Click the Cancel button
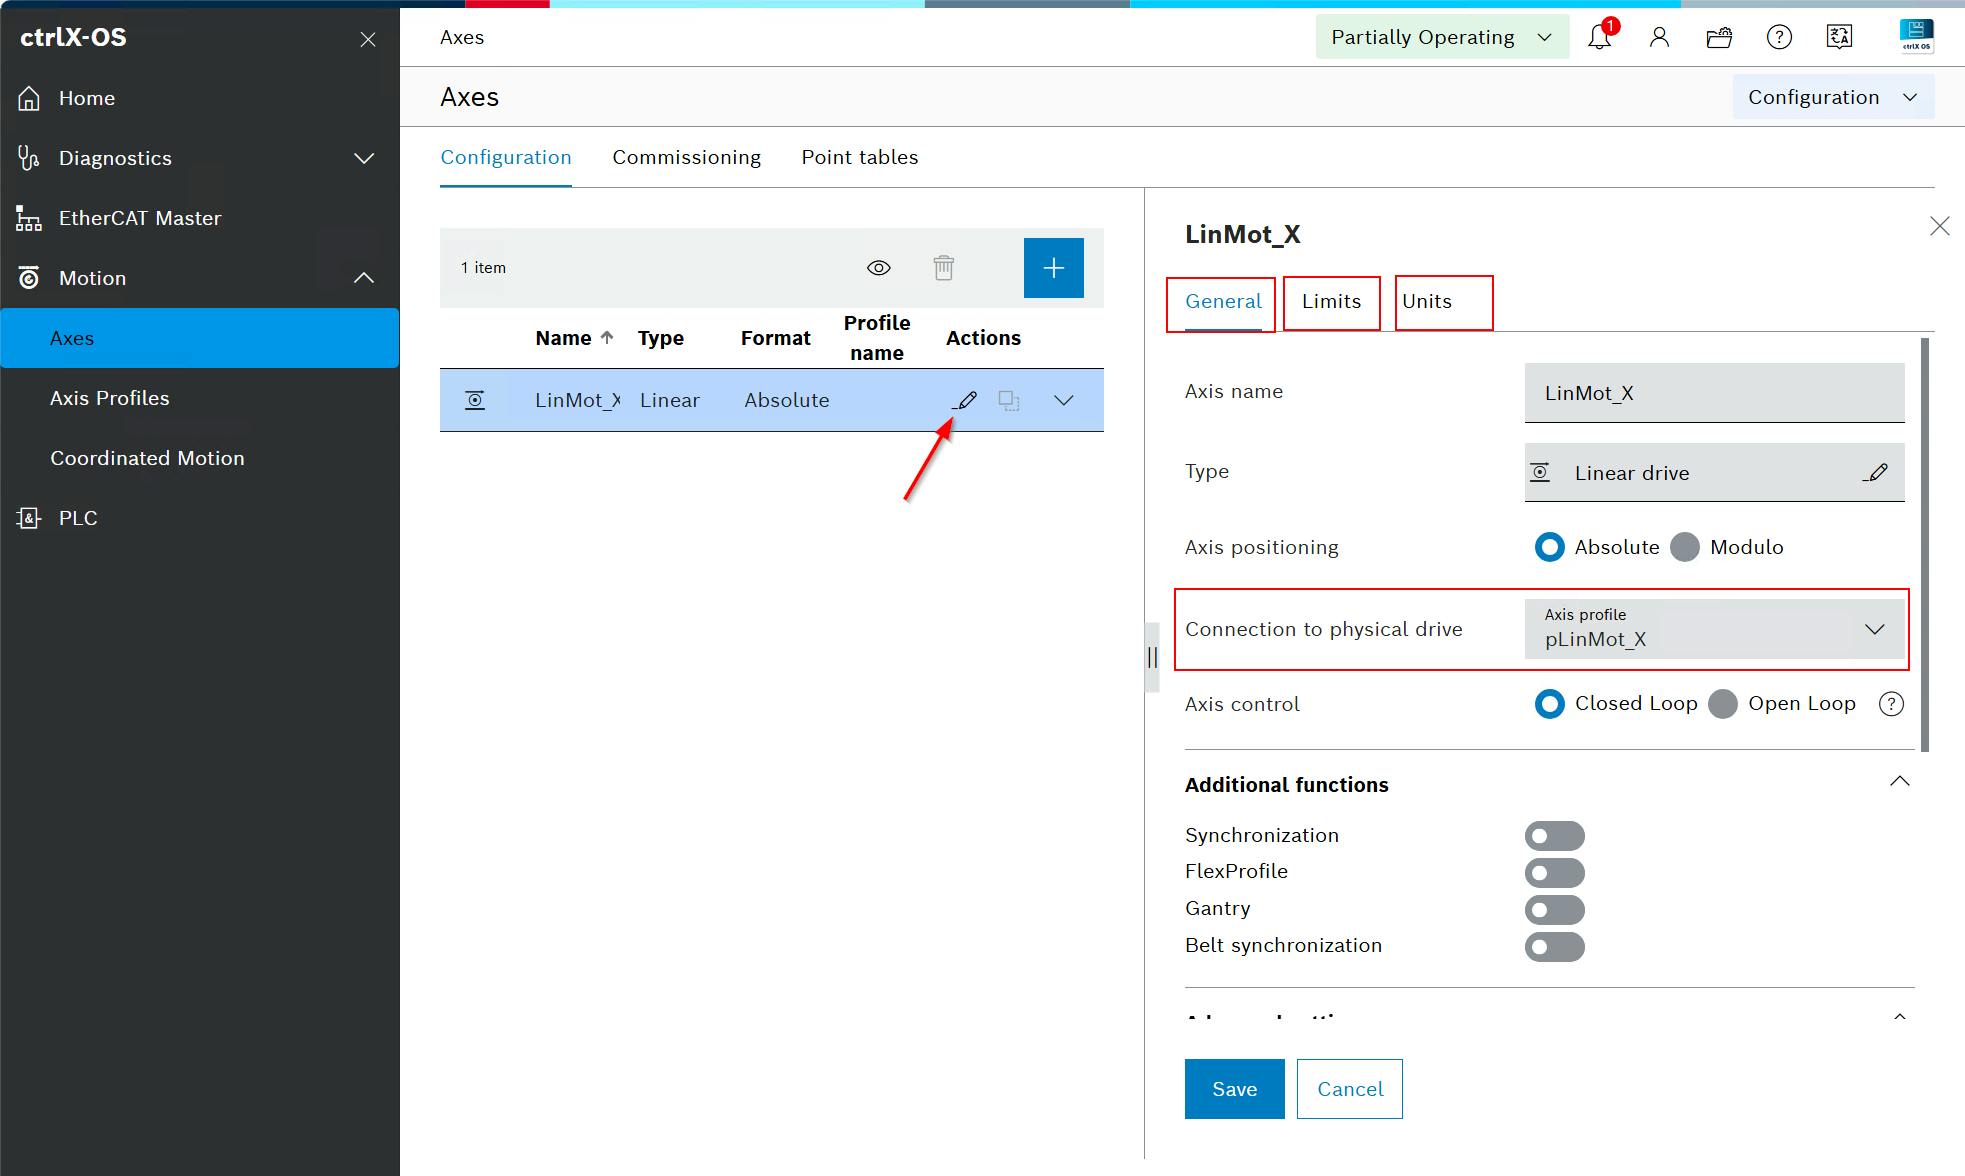This screenshot has height=1176, width=1965. click(x=1349, y=1089)
